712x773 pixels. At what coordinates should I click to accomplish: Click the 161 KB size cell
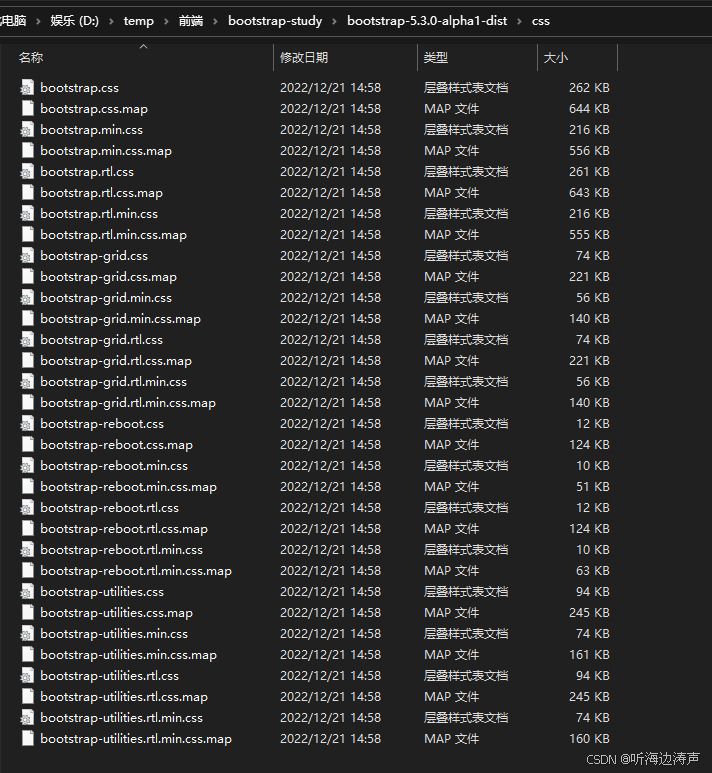click(589, 655)
